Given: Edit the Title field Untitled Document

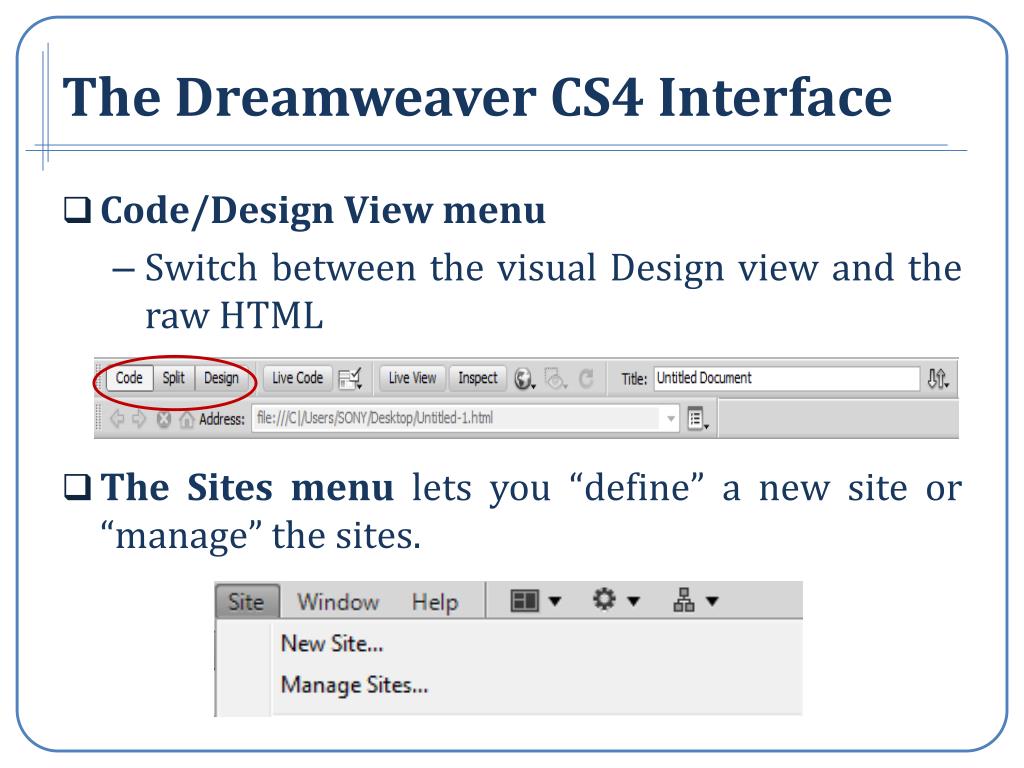Looking at the screenshot, I should (787, 378).
